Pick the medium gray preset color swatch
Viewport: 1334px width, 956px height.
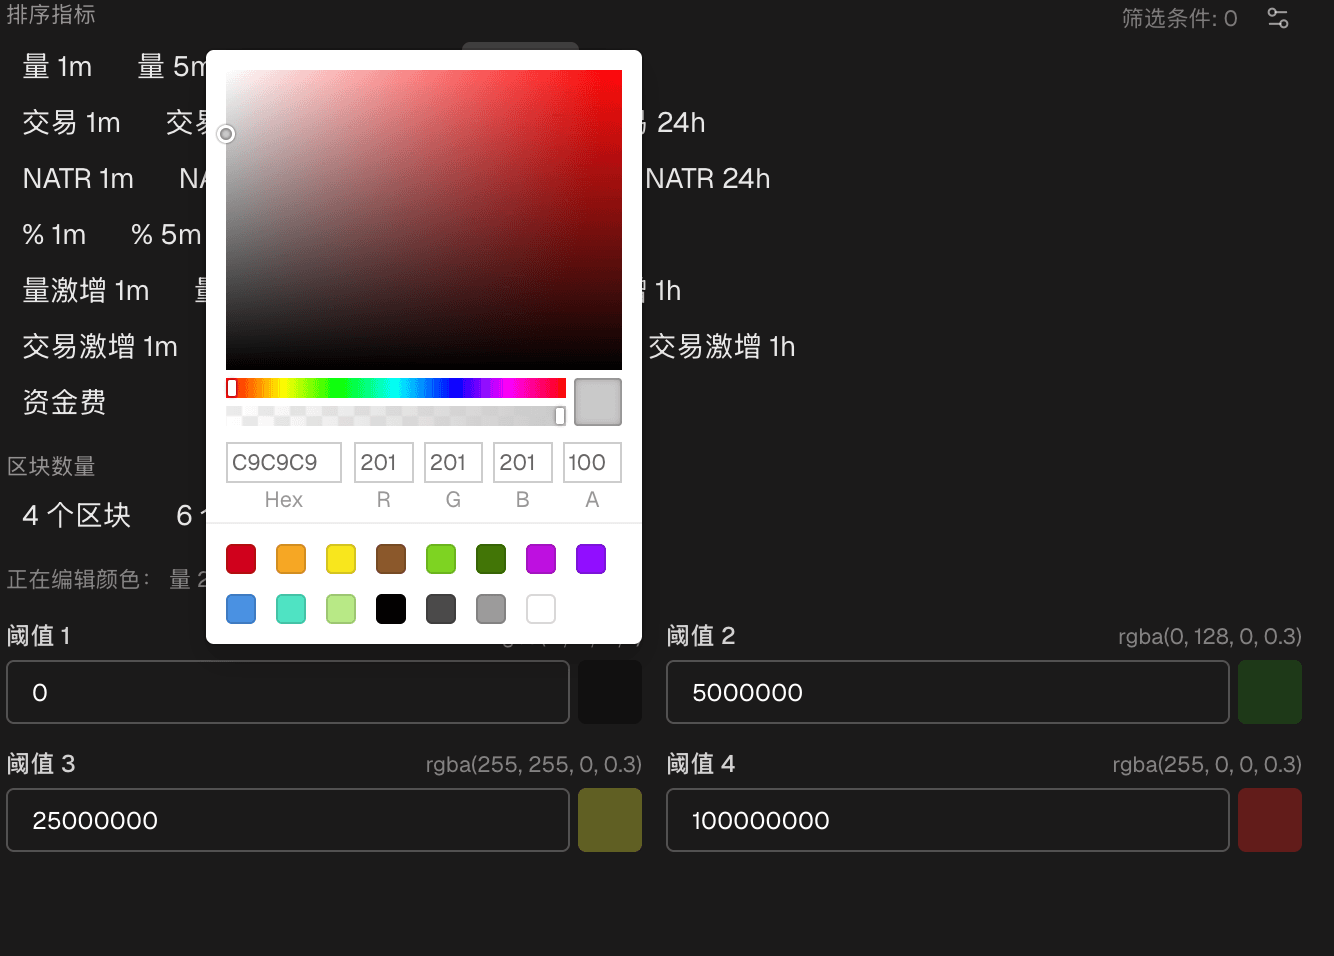tap(491, 609)
